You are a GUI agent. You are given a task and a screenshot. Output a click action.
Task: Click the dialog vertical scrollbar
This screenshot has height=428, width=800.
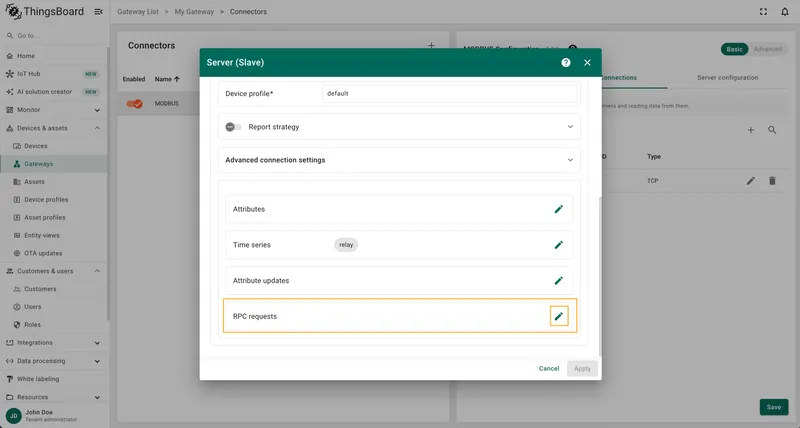point(600,277)
